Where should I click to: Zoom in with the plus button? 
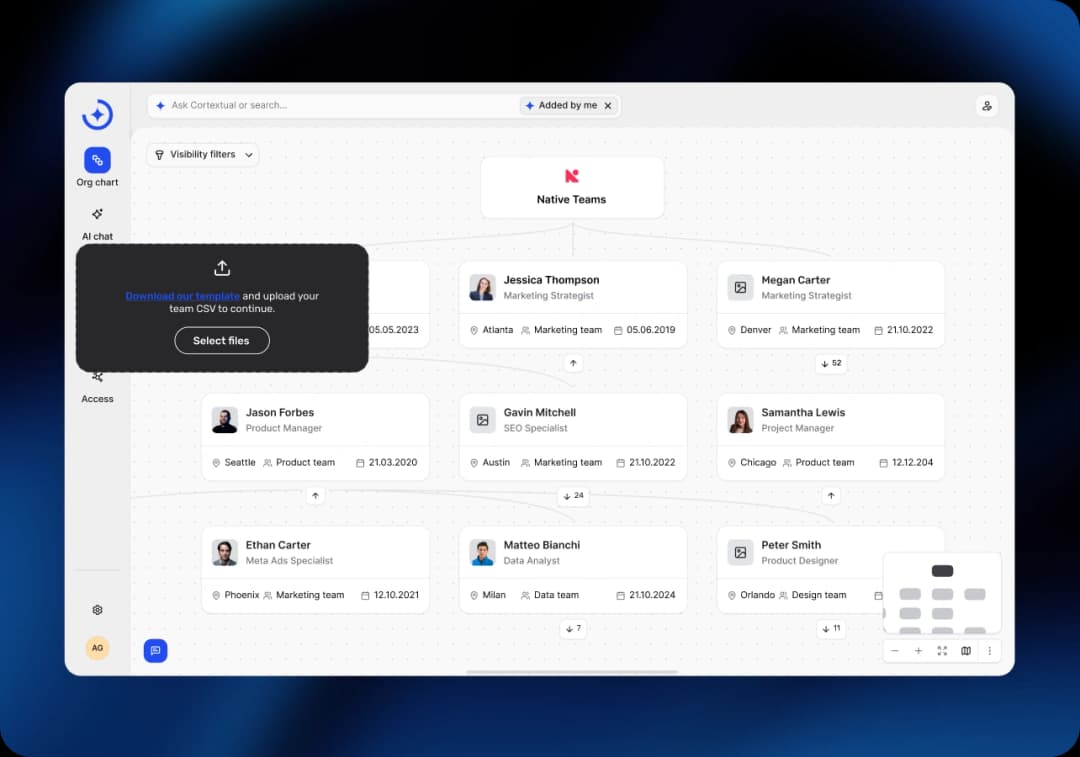[x=918, y=651]
